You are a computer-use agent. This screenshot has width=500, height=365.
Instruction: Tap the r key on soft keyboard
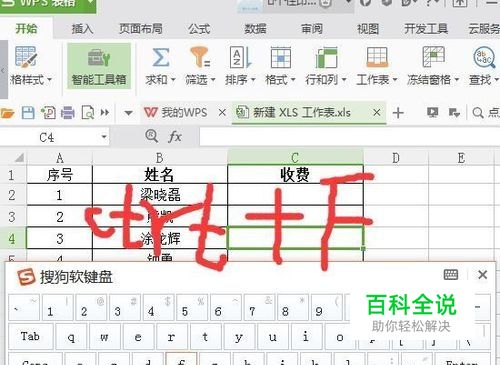(x=171, y=336)
